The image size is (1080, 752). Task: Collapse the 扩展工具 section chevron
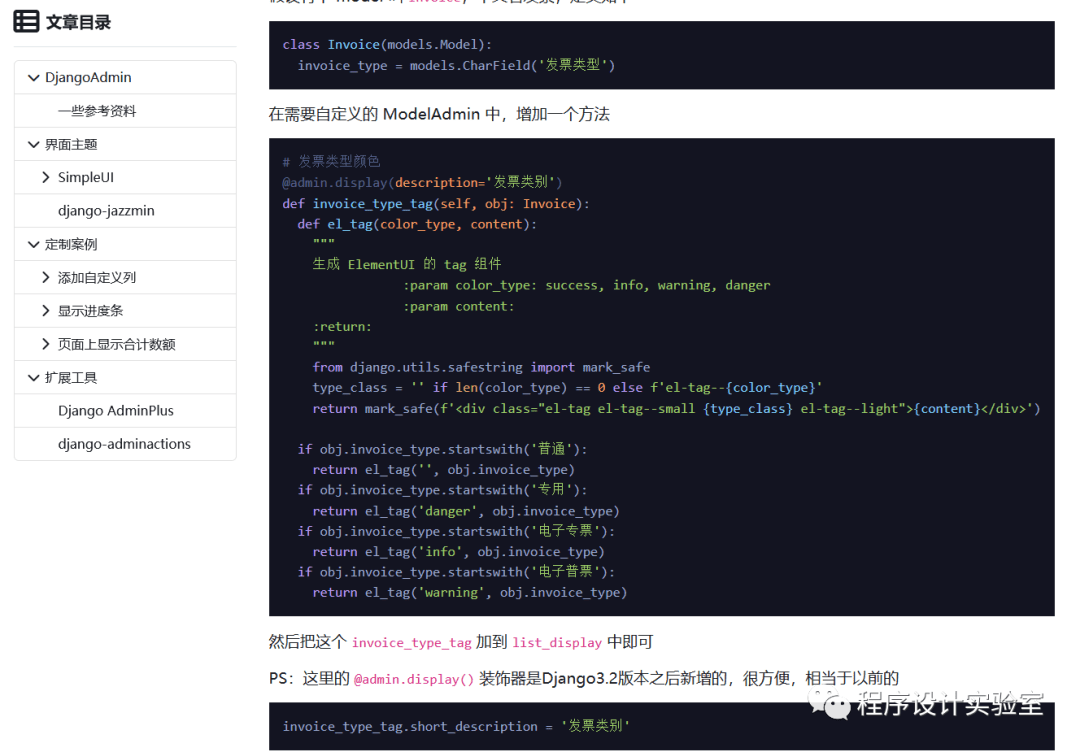[x=33, y=377]
